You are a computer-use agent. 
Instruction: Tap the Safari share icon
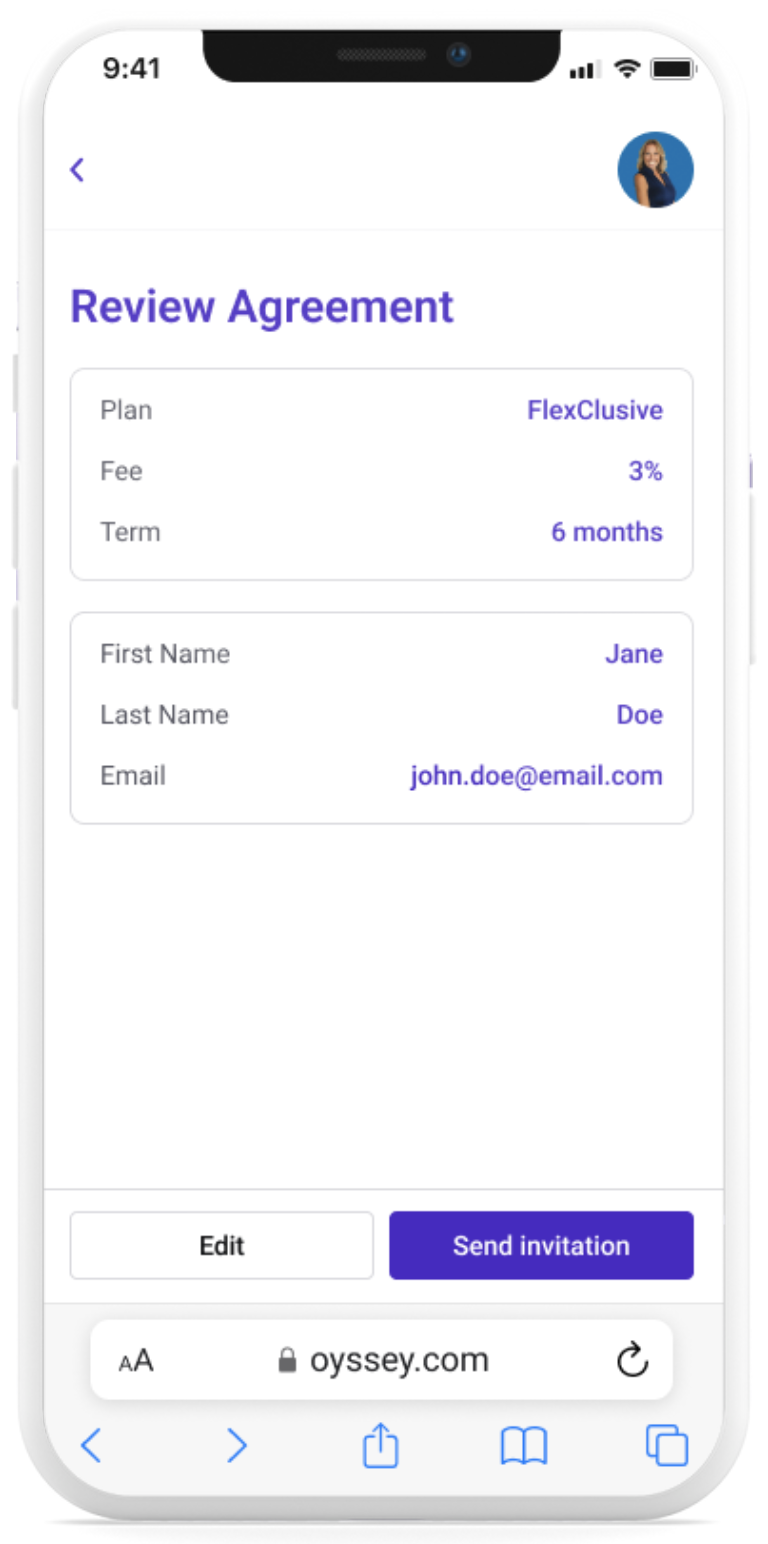click(x=380, y=1446)
